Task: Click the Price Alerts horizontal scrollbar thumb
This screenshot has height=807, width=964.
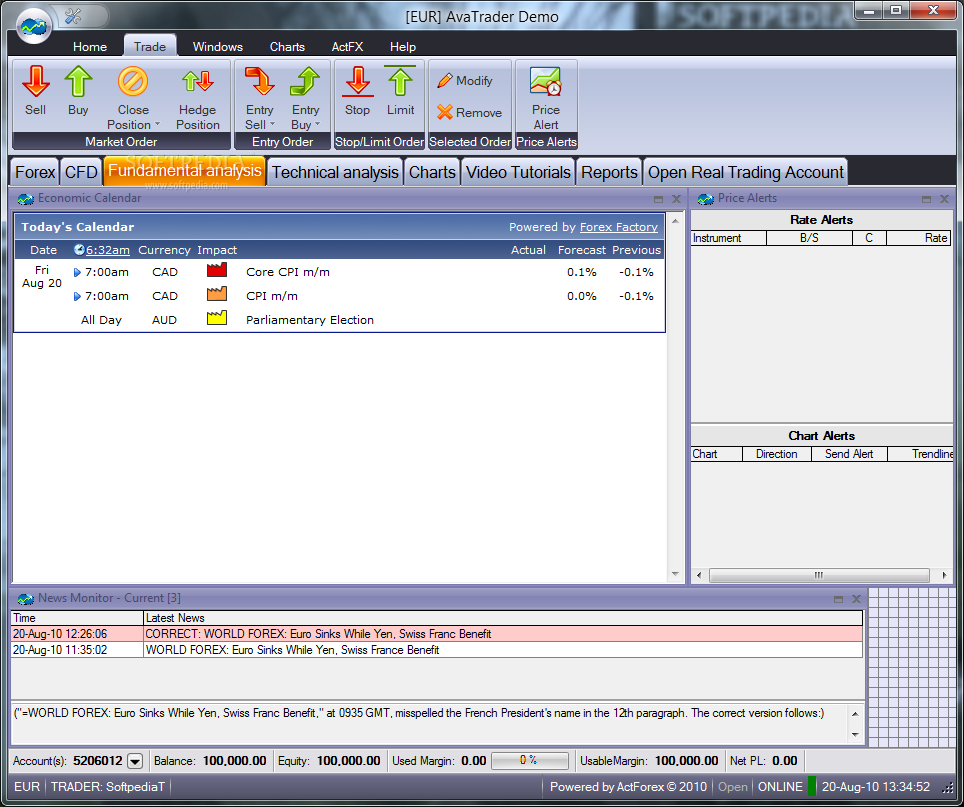Action: (x=819, y=575)
